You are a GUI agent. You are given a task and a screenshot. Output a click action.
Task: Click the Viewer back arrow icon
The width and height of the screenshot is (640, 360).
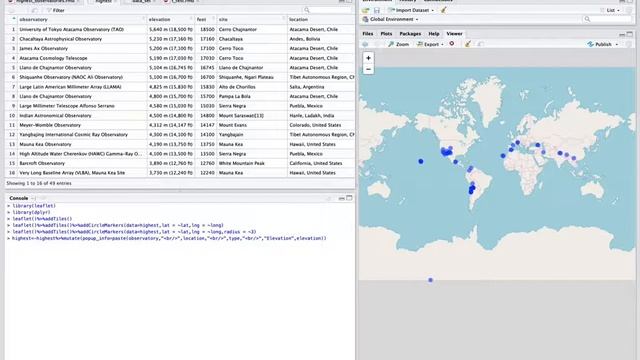coord(365,44)
